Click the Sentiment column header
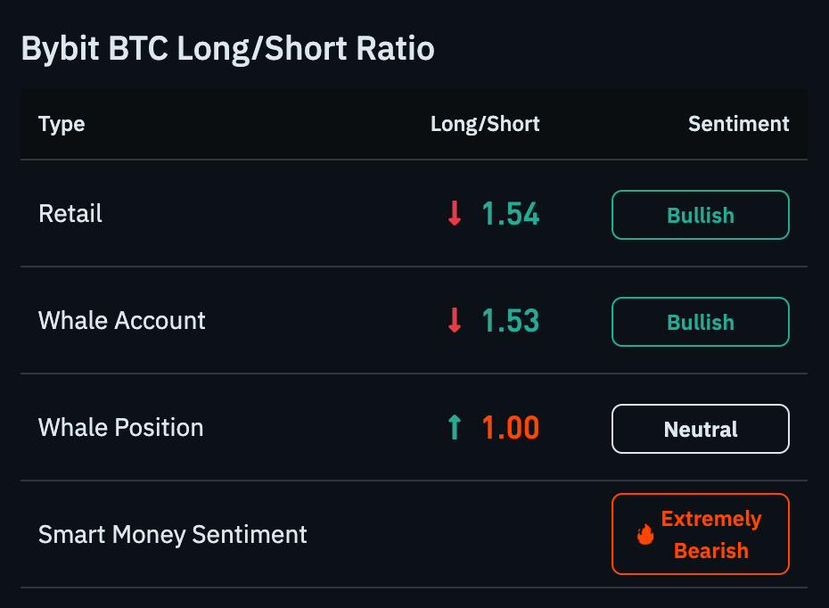The height and width of the screenshot is (608, 829). coord(739,124)
